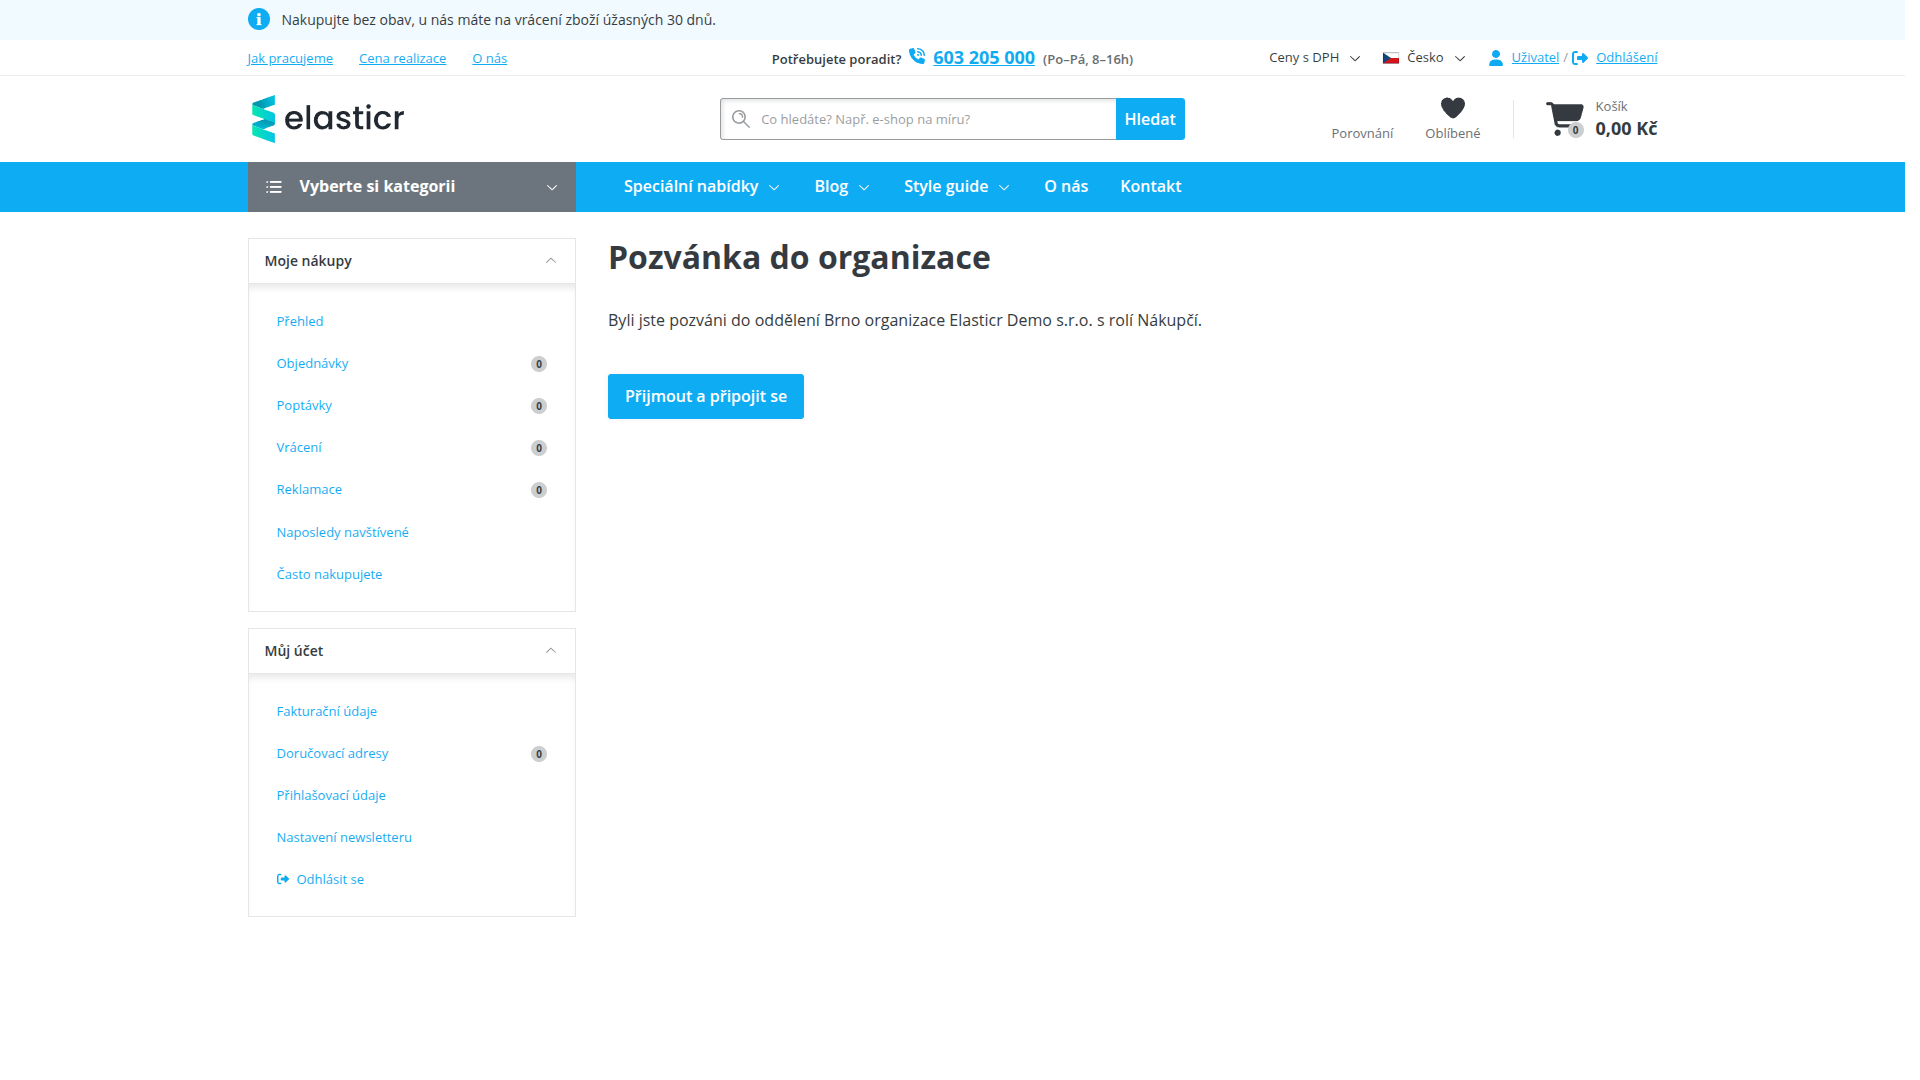Click the Doručovací adresy count badge
Viewport: 1920px width, 1080px height.
point(539,754)
